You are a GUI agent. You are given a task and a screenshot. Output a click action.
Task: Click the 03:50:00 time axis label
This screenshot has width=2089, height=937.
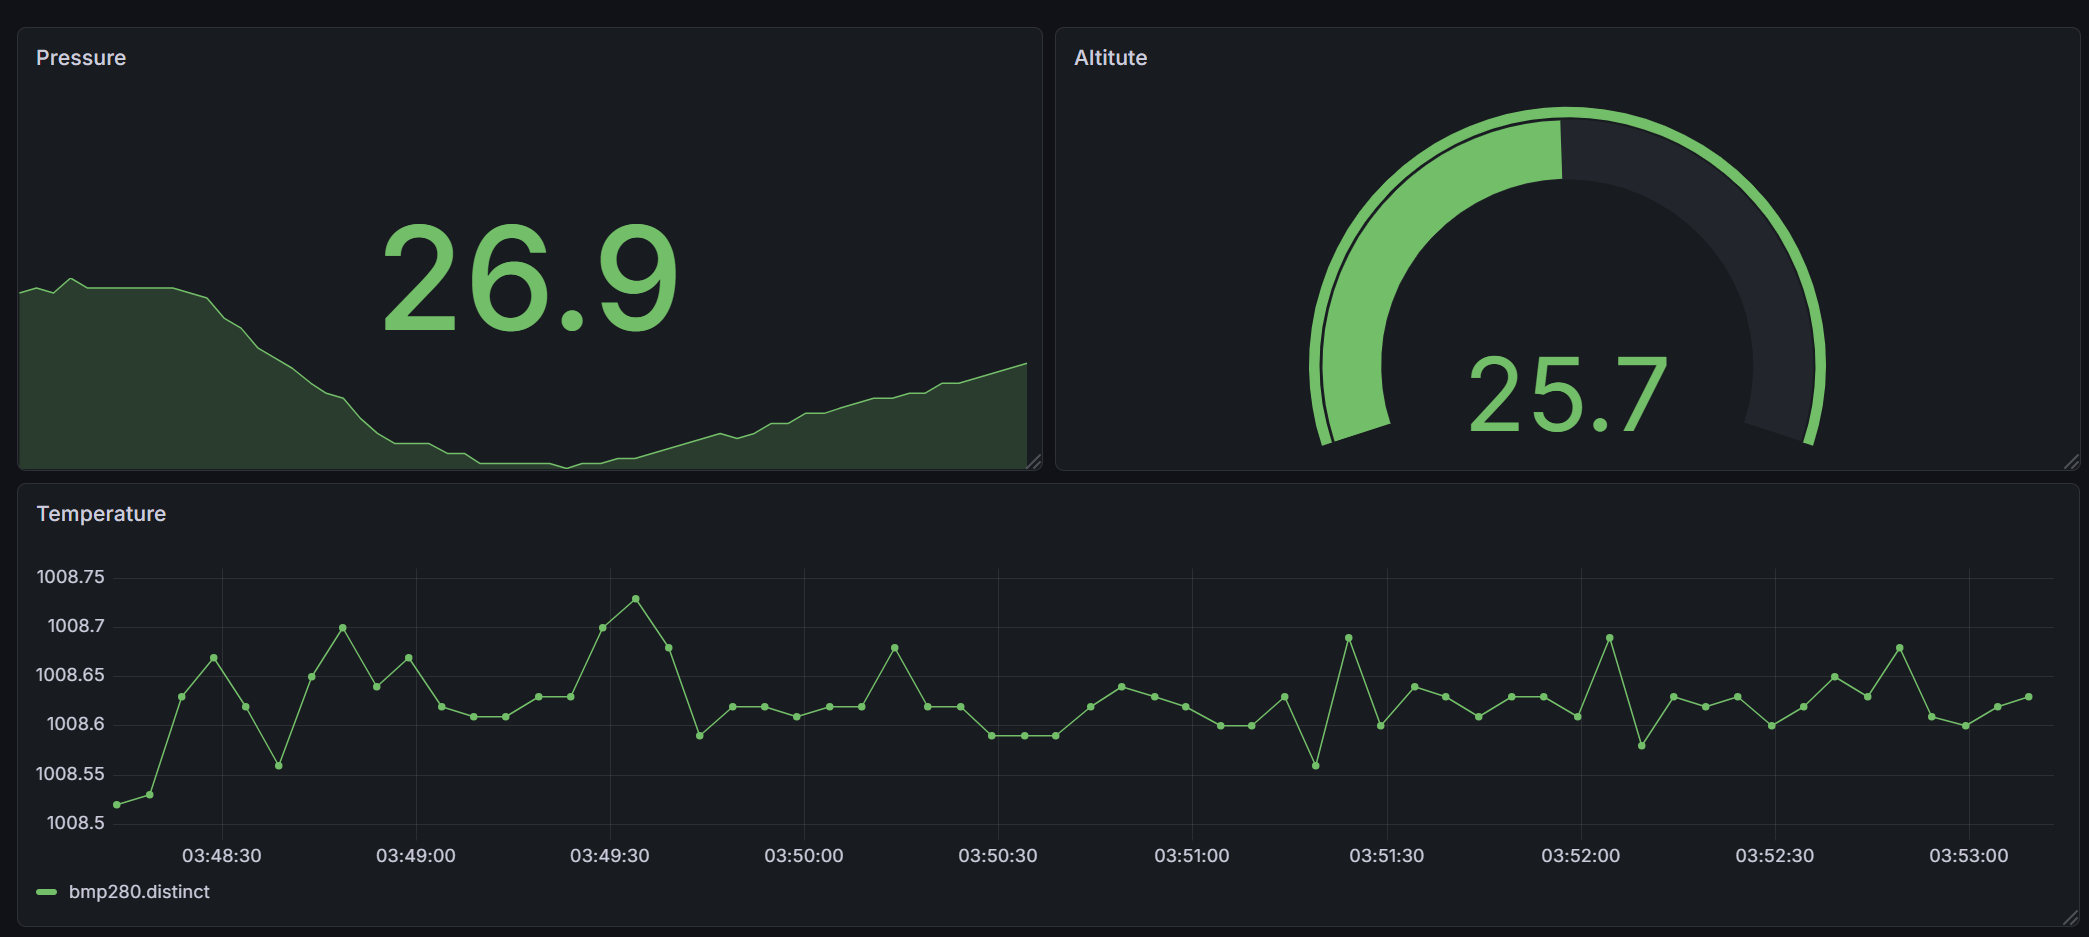tap(803, 856)
